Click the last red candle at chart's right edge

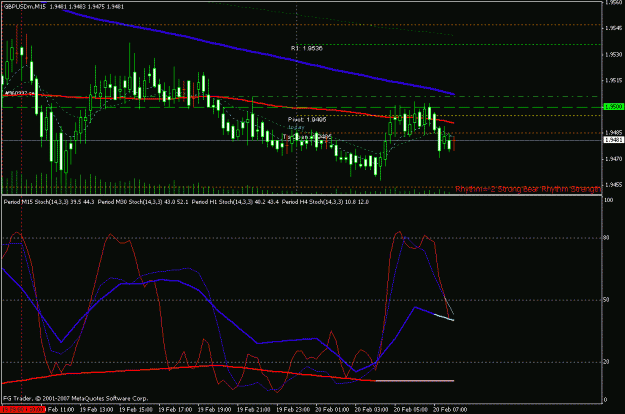click(x=454, y=143)
